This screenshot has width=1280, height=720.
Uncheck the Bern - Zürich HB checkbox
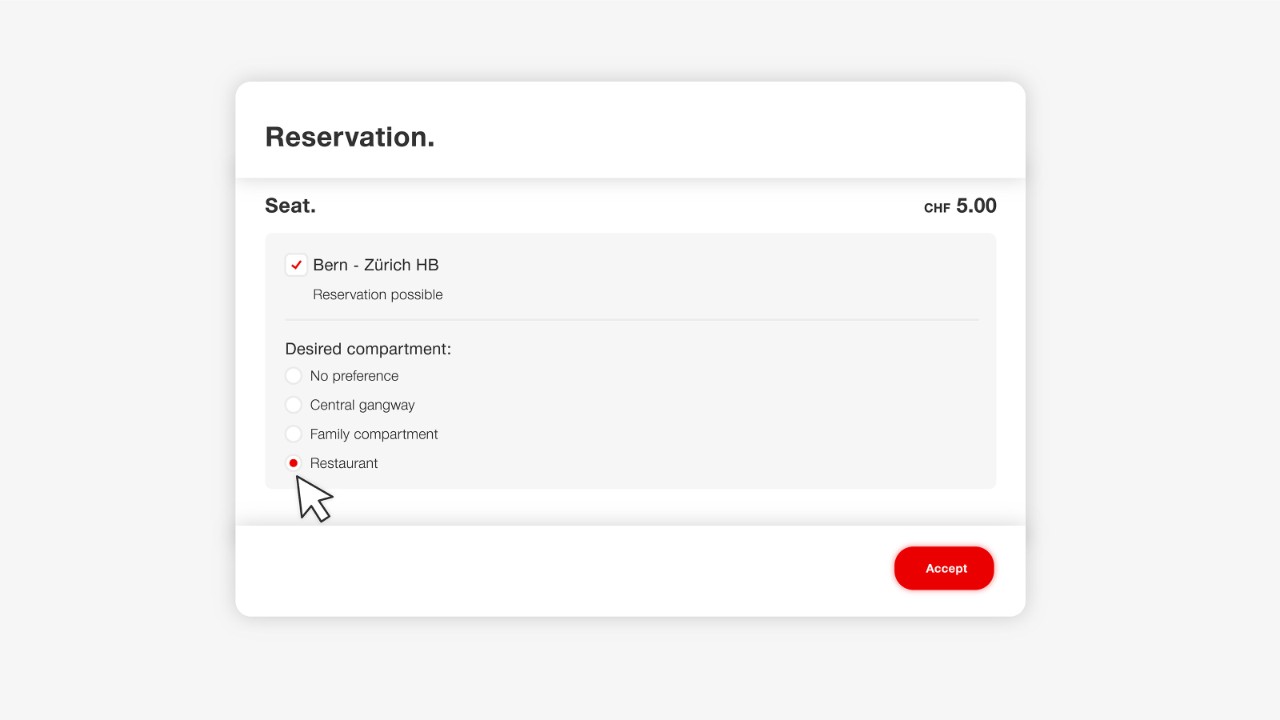(295, 265)
